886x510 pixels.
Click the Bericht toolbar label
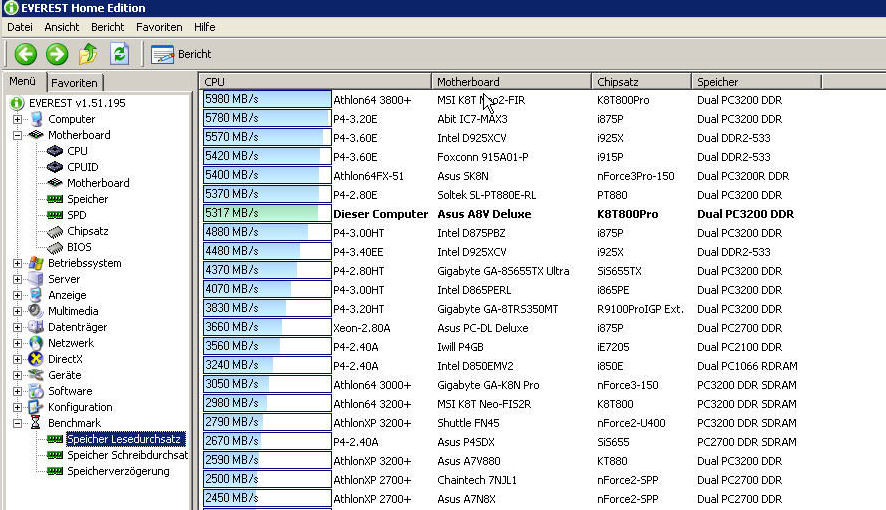point(194,54)
